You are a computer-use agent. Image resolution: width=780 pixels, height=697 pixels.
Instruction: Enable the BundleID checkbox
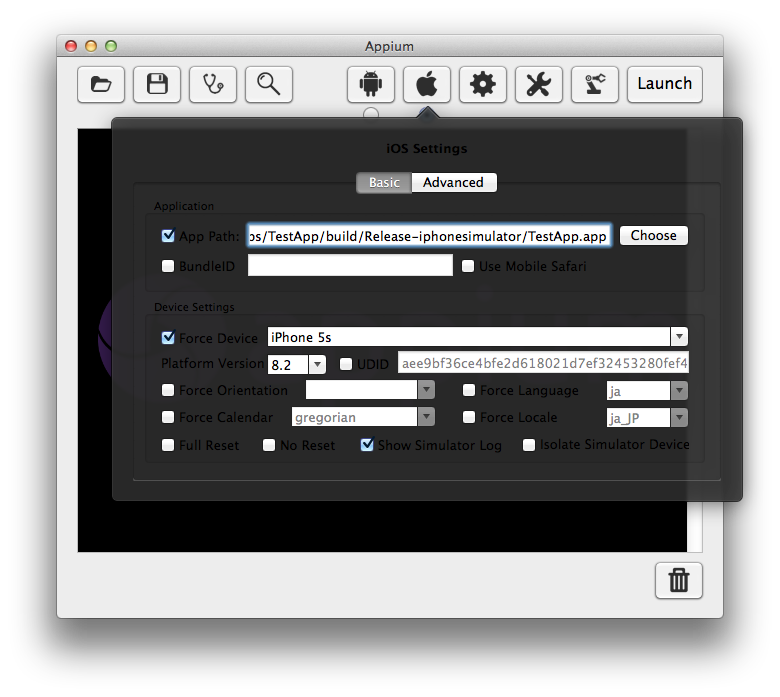[x=168, y=266]
